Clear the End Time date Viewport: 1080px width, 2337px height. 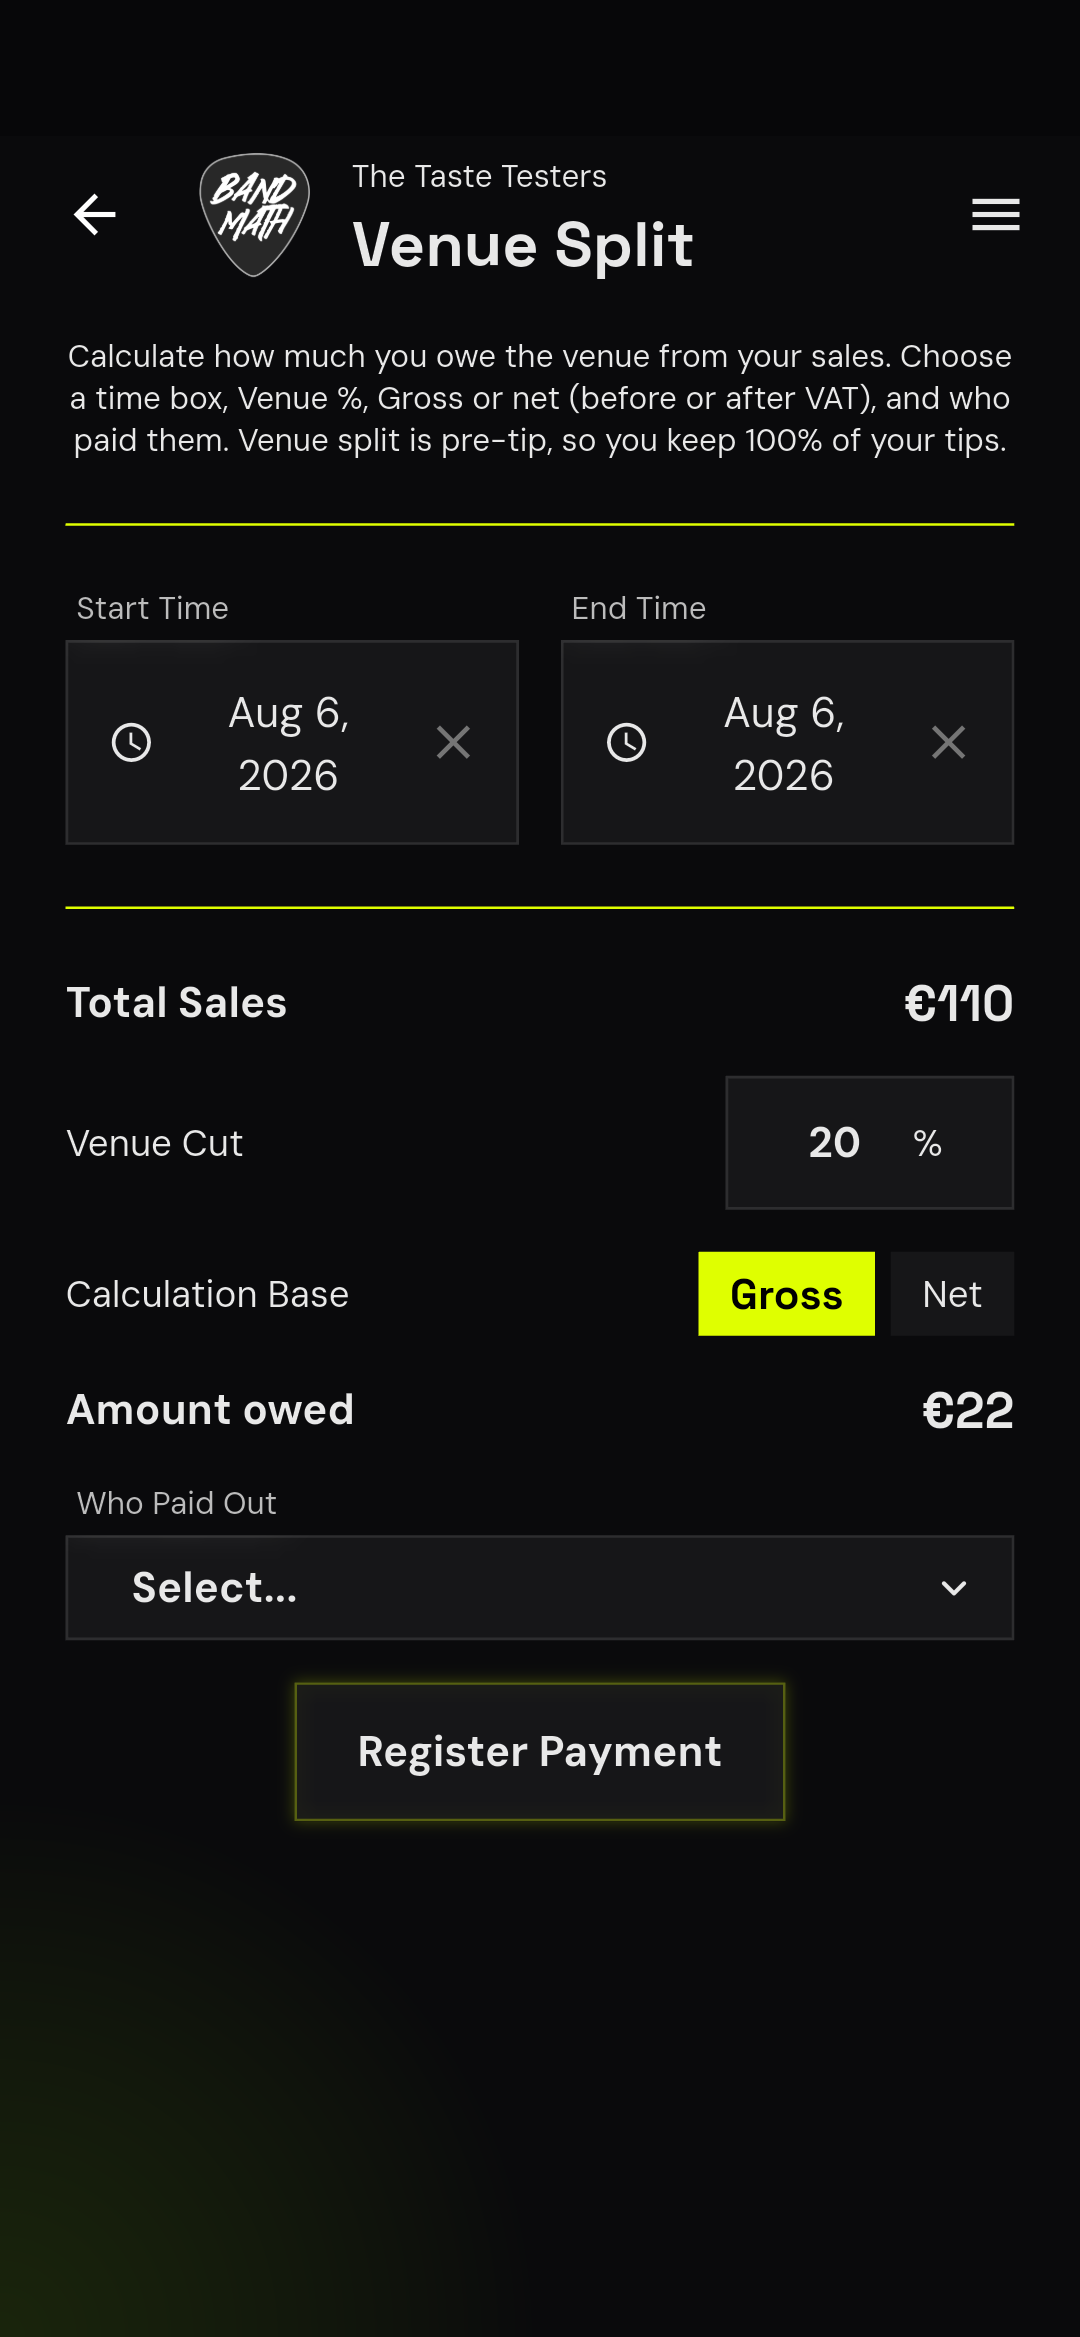pyautogui.click(x=948, y=743)
